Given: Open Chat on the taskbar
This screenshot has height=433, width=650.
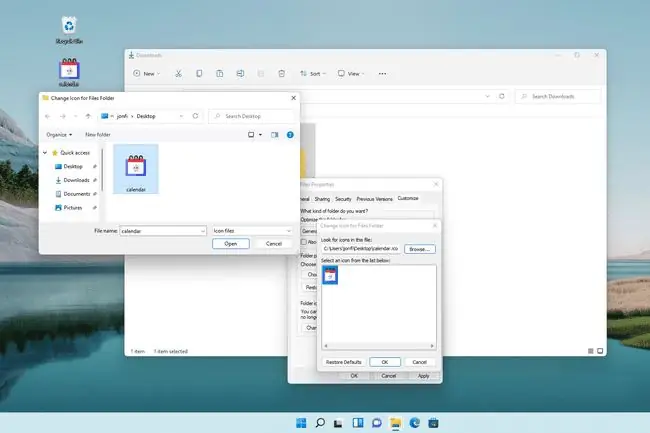Looking at the screenshot, I should 376,423.
